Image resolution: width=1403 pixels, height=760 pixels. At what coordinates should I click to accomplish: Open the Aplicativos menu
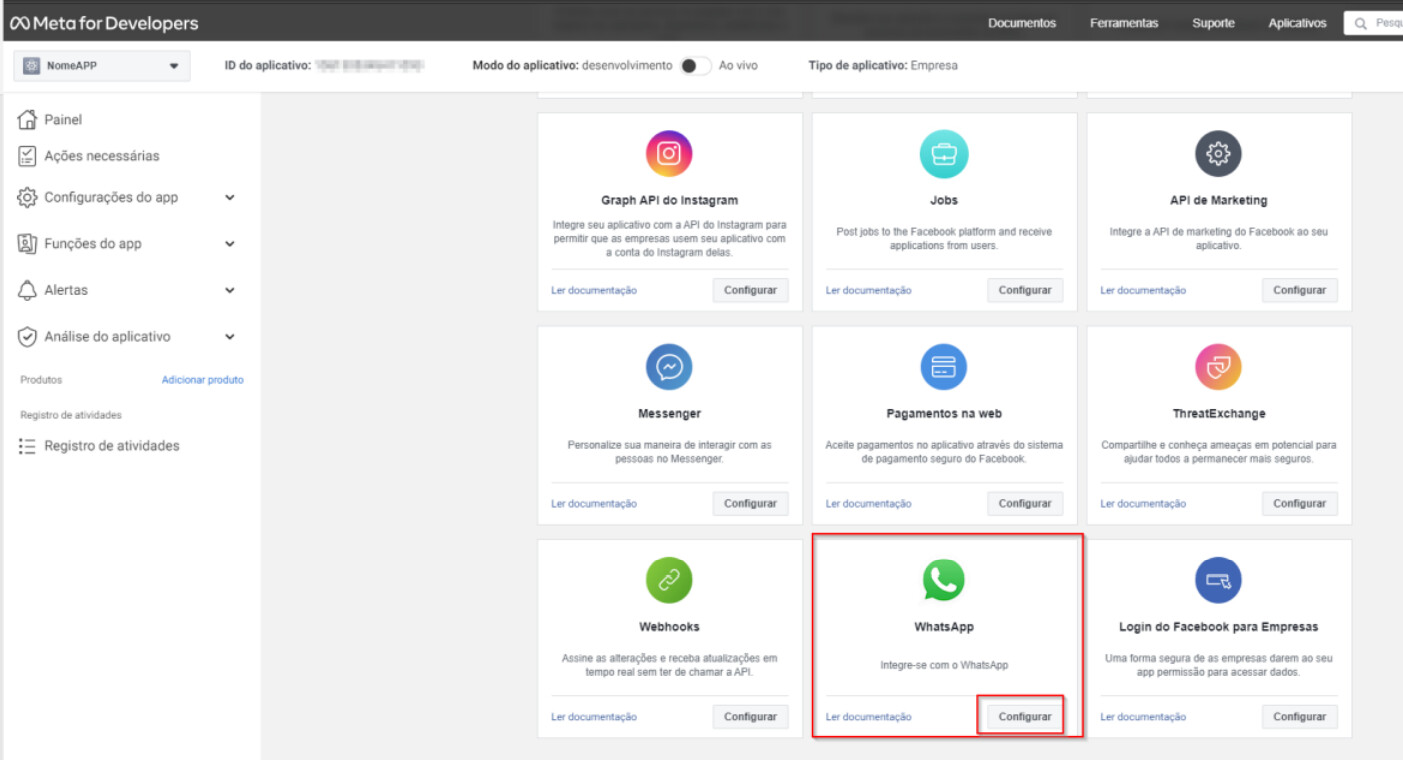(1297, 23)
